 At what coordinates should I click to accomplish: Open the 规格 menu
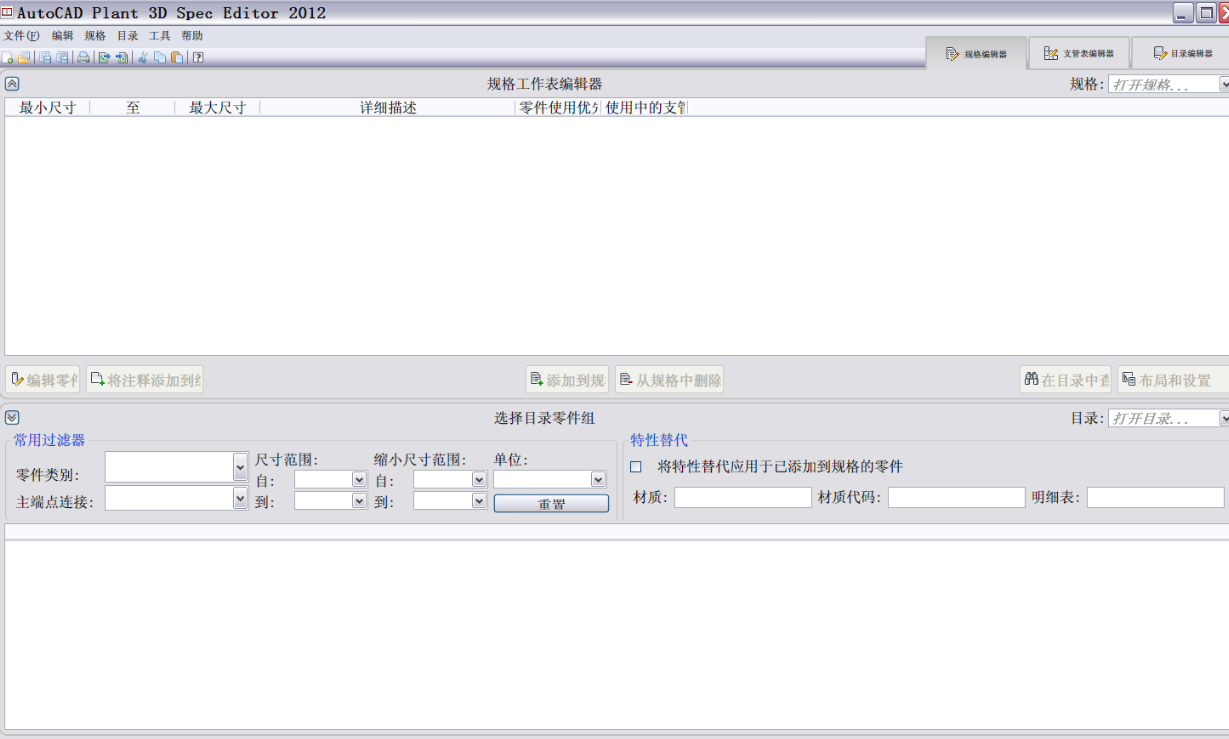tap(95, 36)
